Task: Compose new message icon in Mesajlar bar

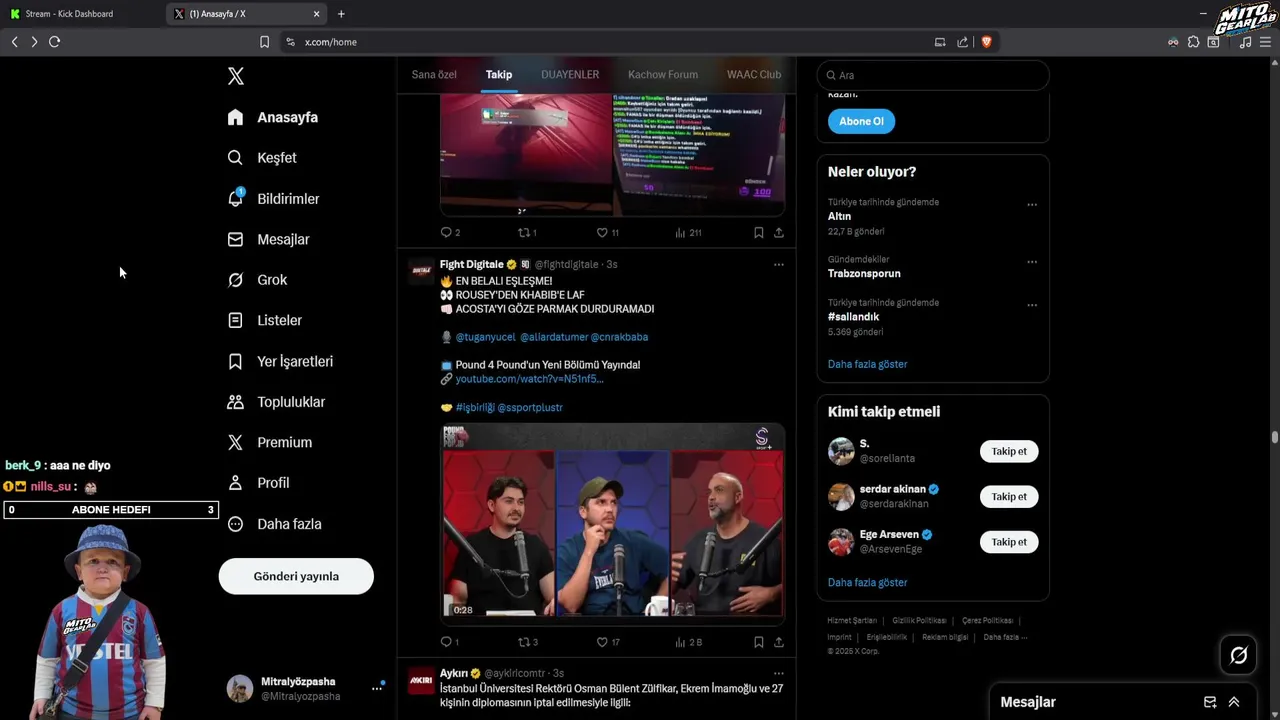Action: pyautogui.click(x=1210, y=702)
